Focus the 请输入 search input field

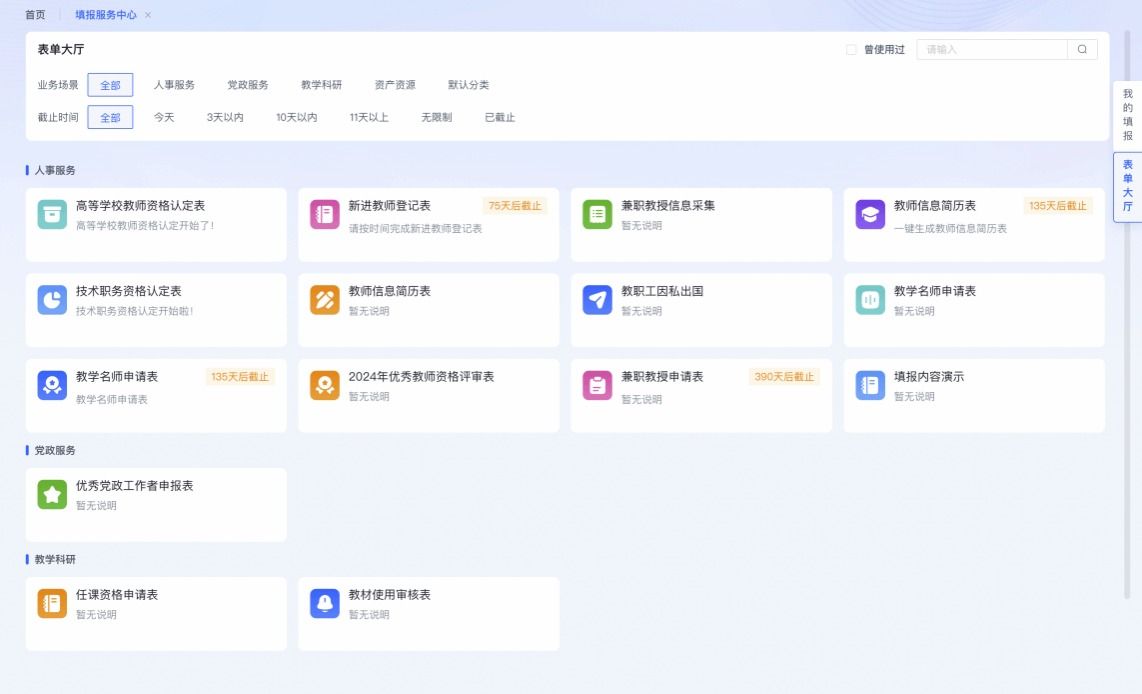pyautogui.click(x=990, y=49)
